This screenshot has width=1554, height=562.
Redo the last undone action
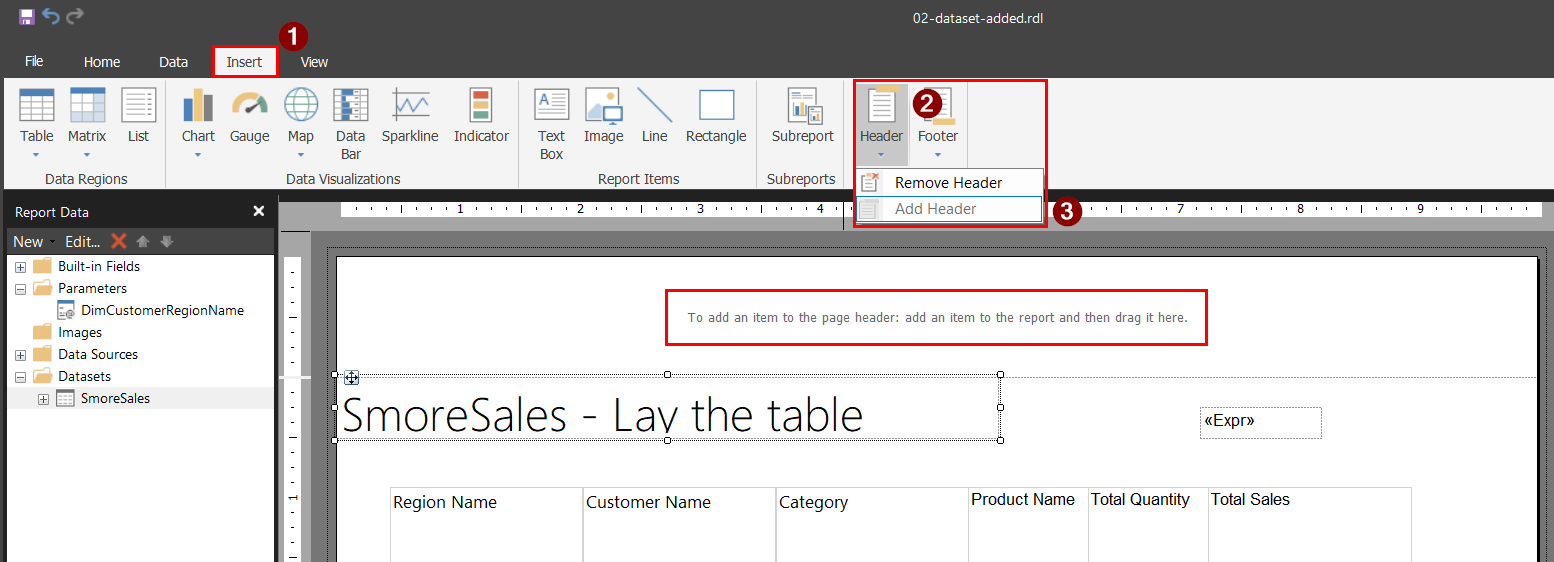tap(75, 17)
